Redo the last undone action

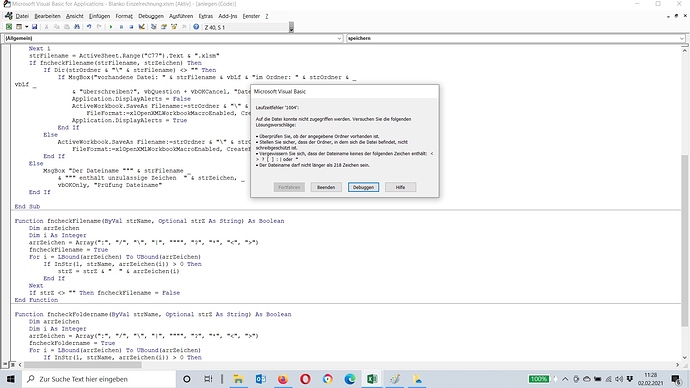pos(99,27)
